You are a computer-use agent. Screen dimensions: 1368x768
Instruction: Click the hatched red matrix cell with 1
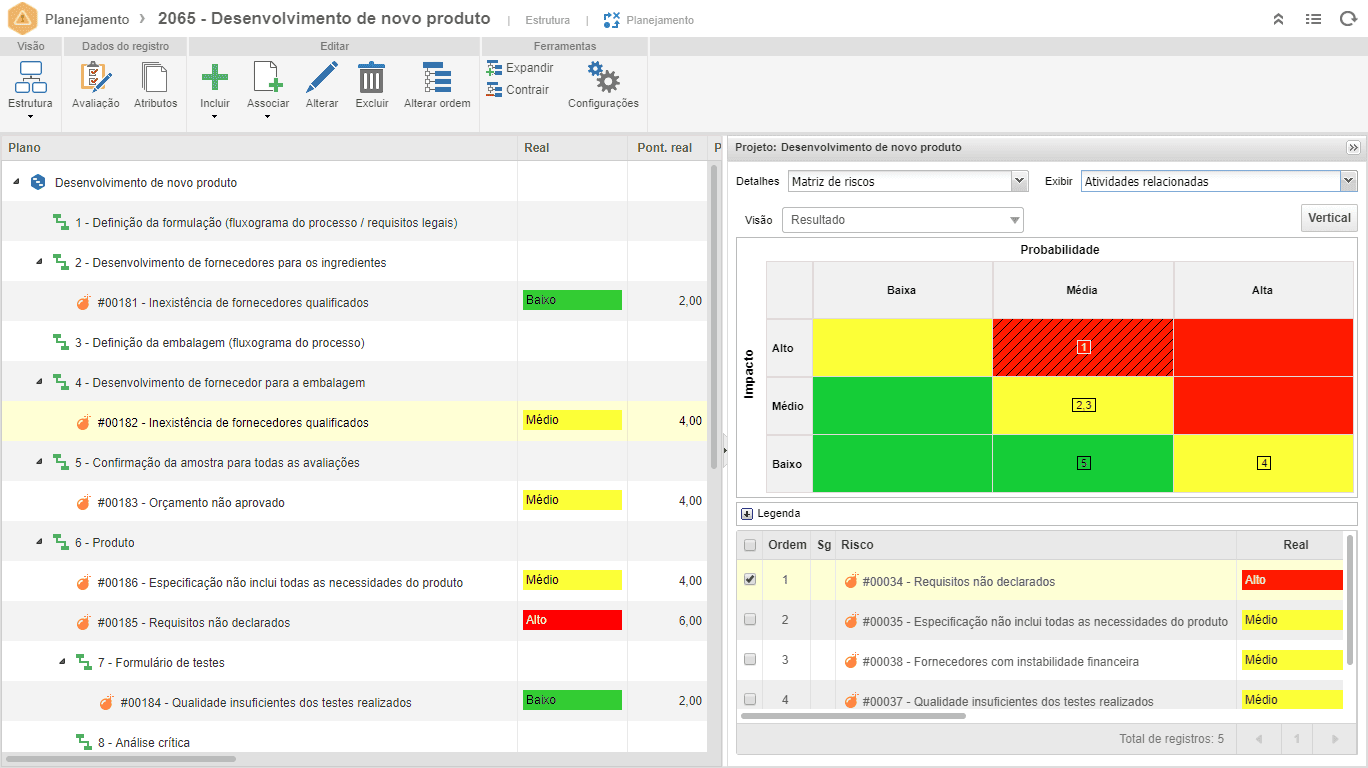point(1083,347)
